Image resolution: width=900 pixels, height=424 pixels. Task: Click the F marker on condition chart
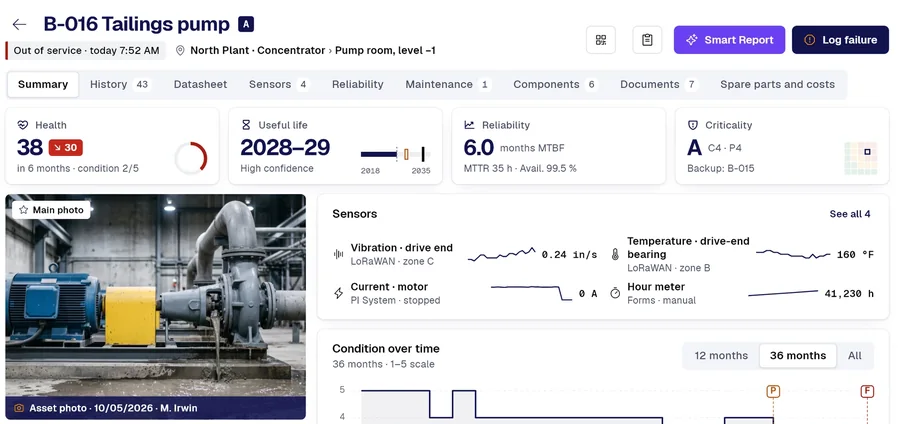(x=867, y=391)
